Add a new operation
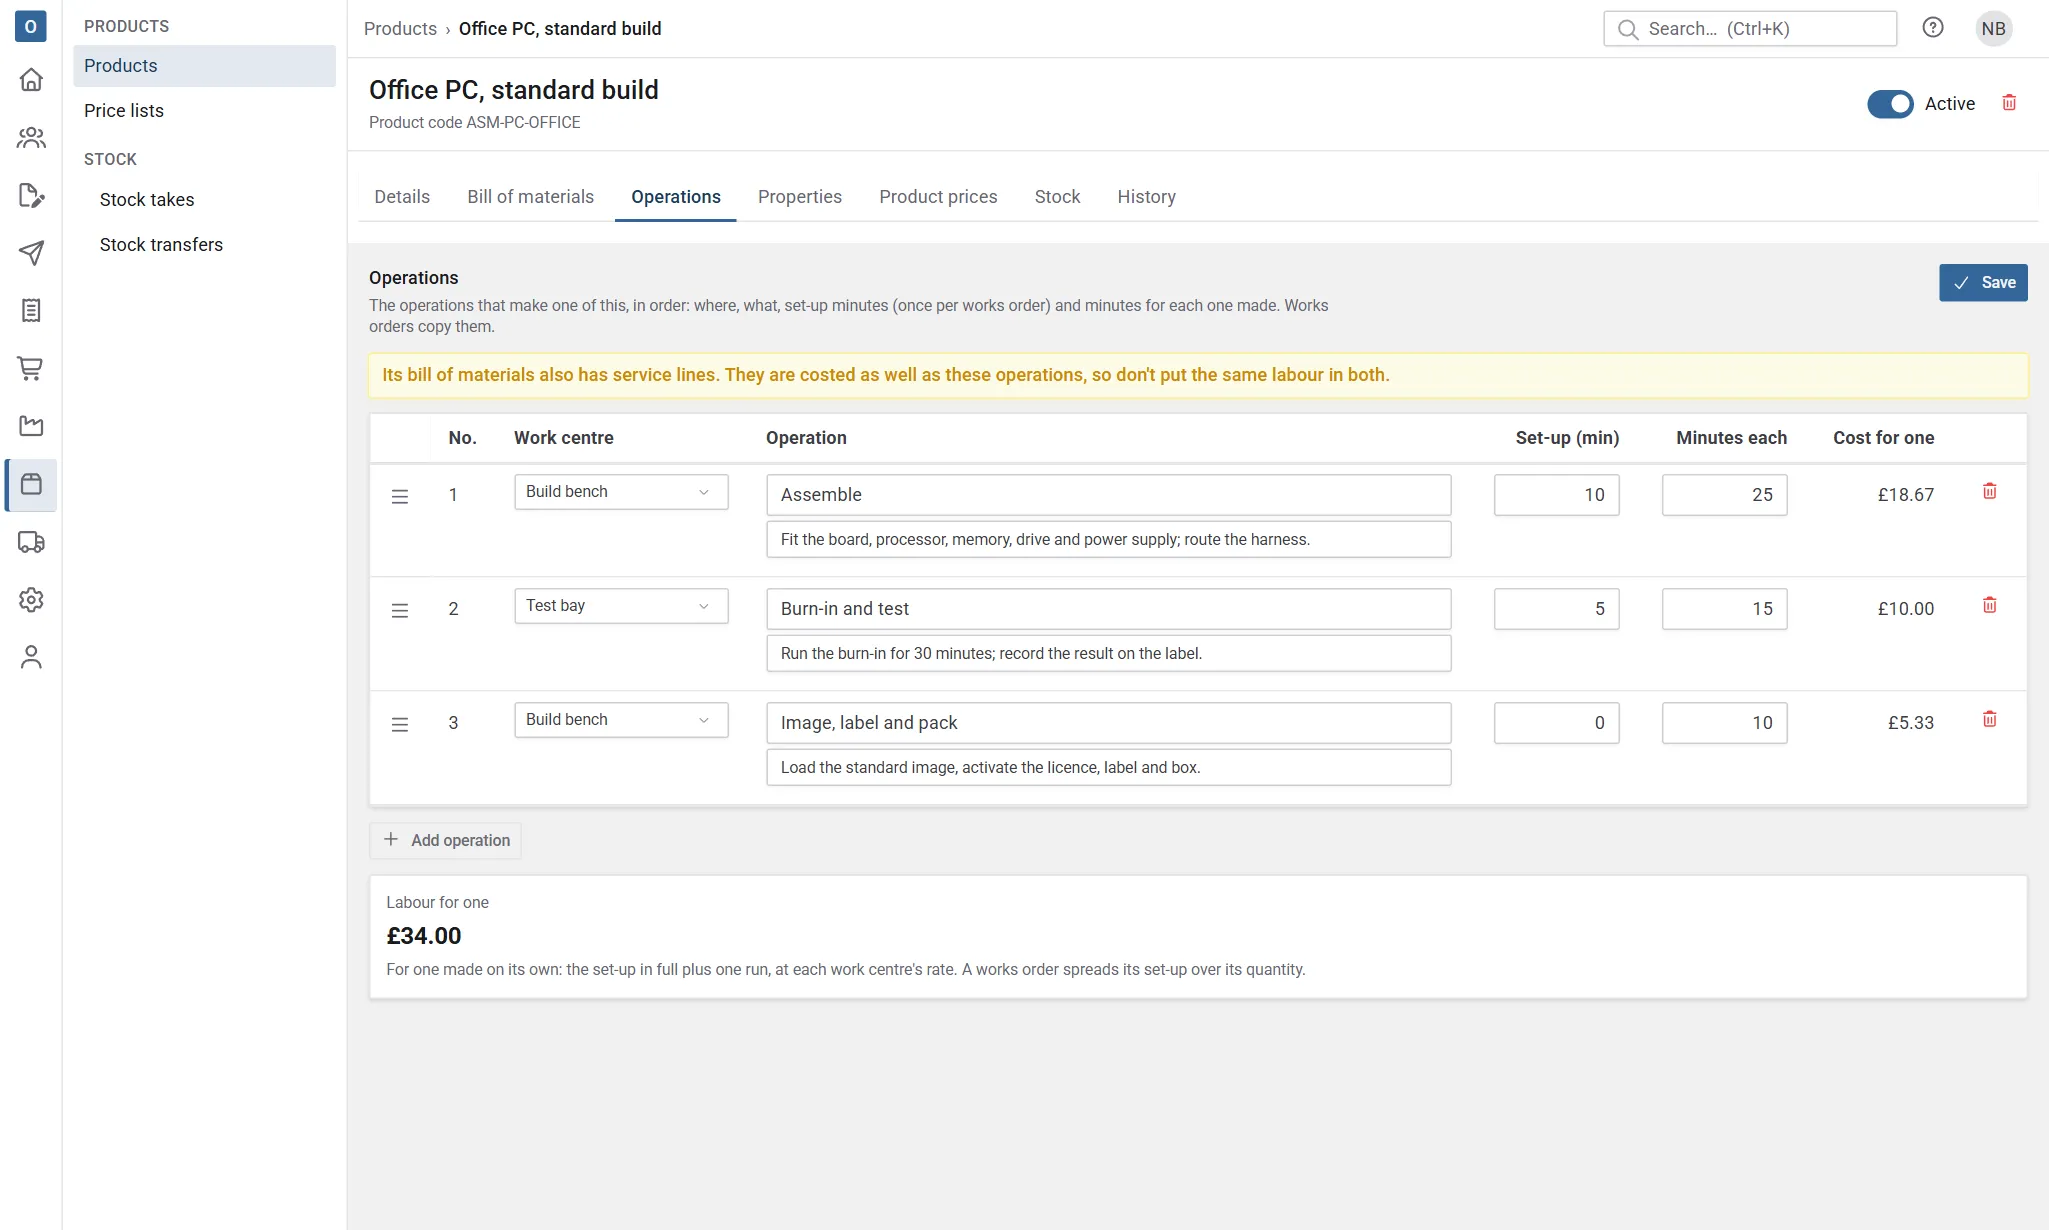 [x=446, y=840]
